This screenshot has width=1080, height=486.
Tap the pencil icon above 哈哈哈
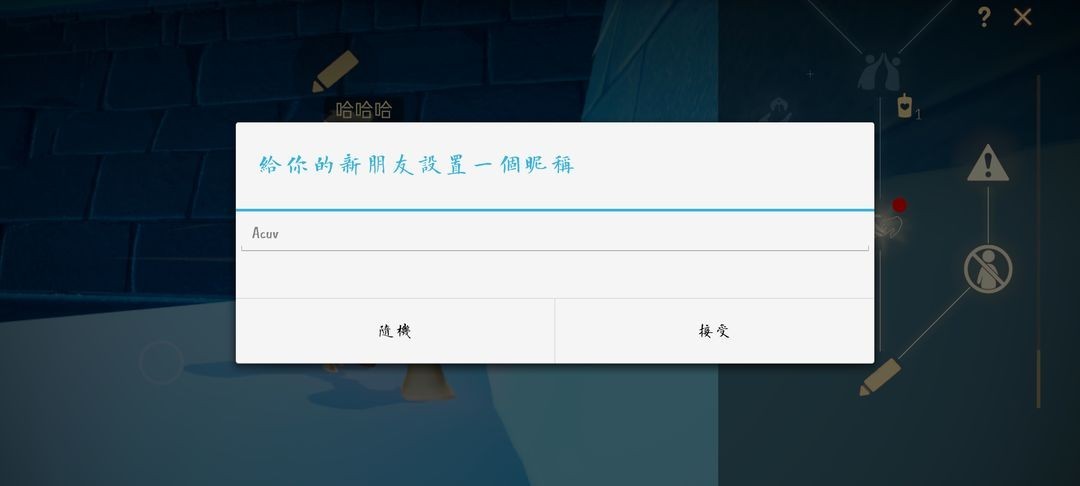[335, 71]
